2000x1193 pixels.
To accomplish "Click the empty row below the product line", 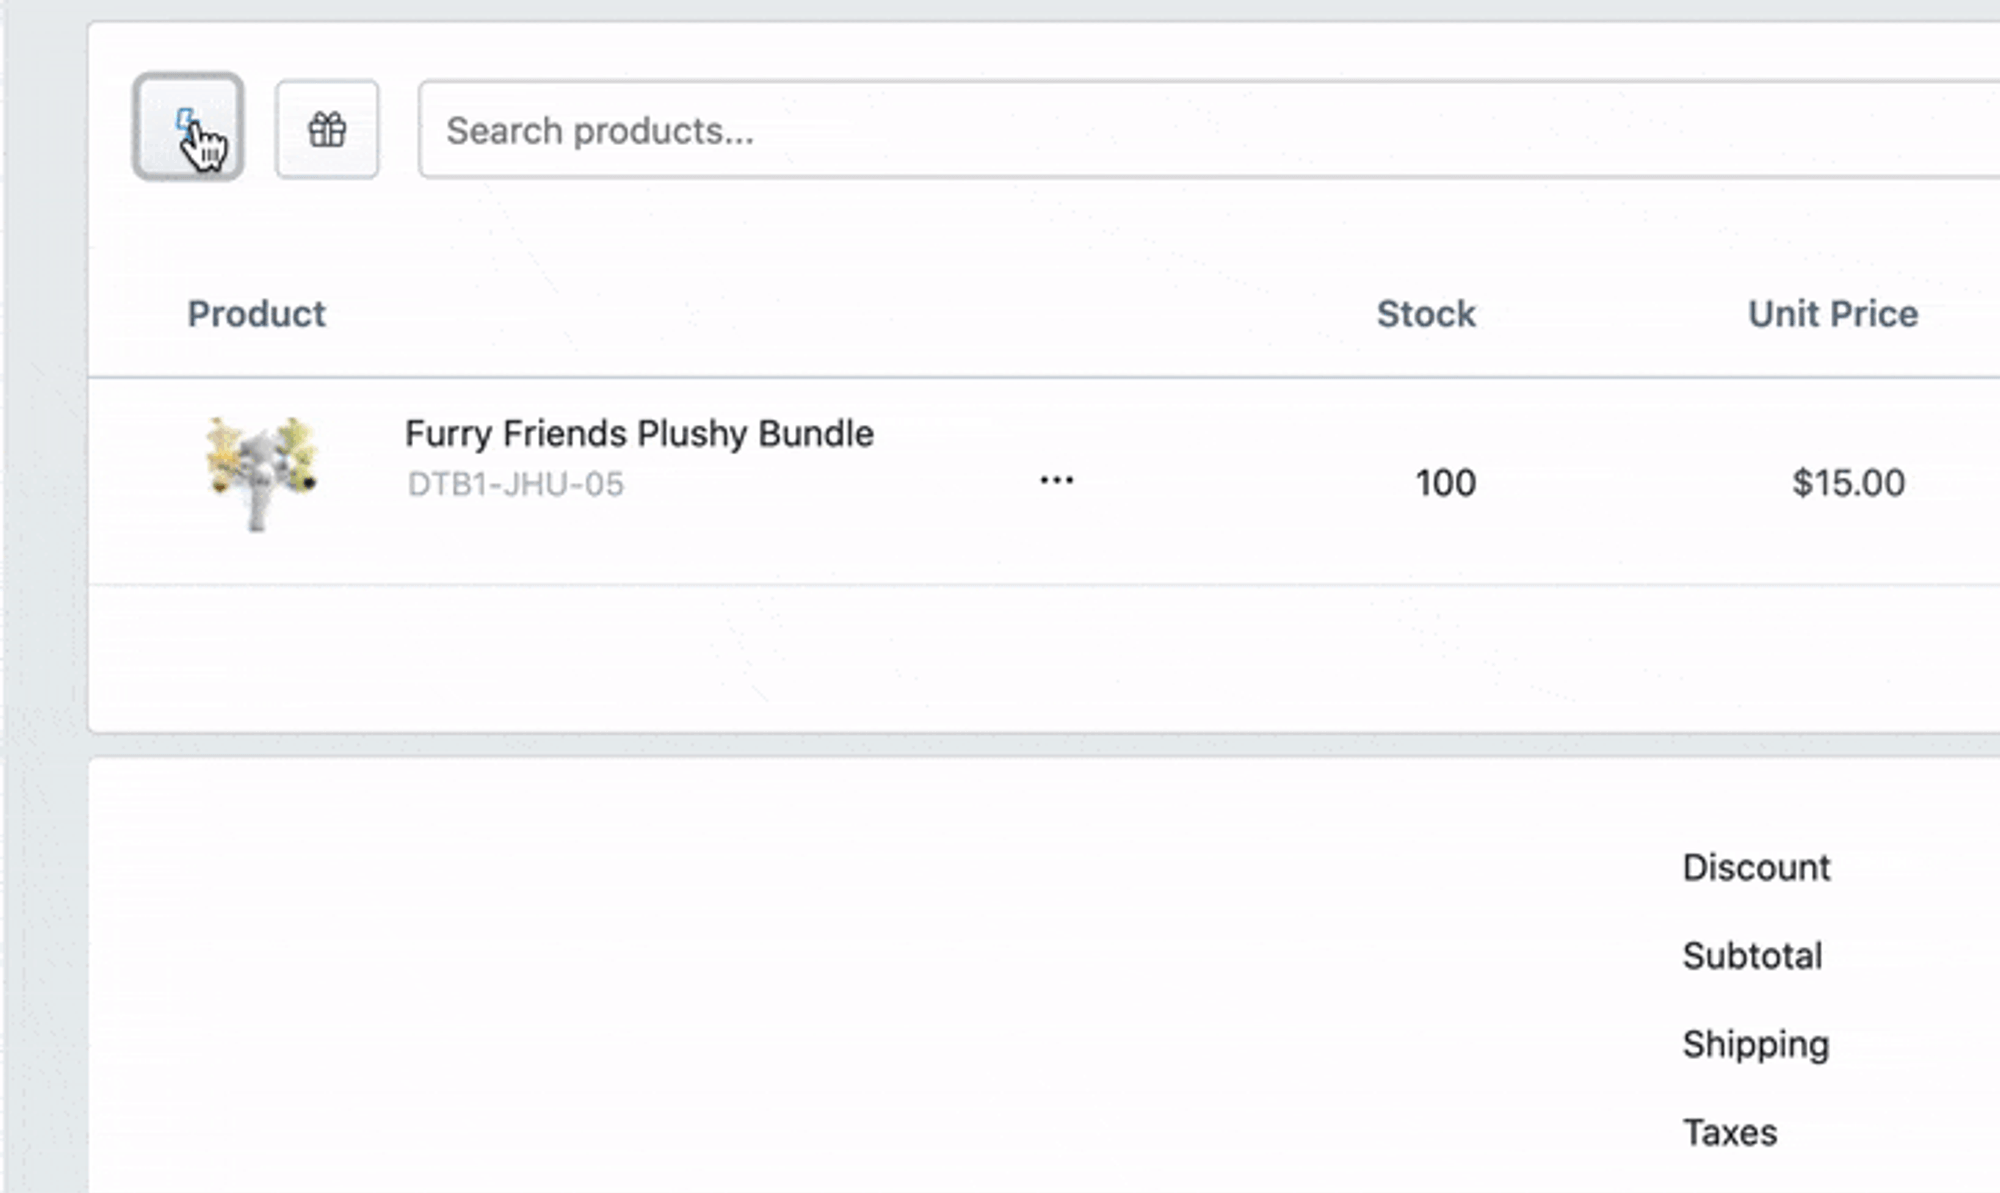I will pyautogui.click(x=1000, y=657).
